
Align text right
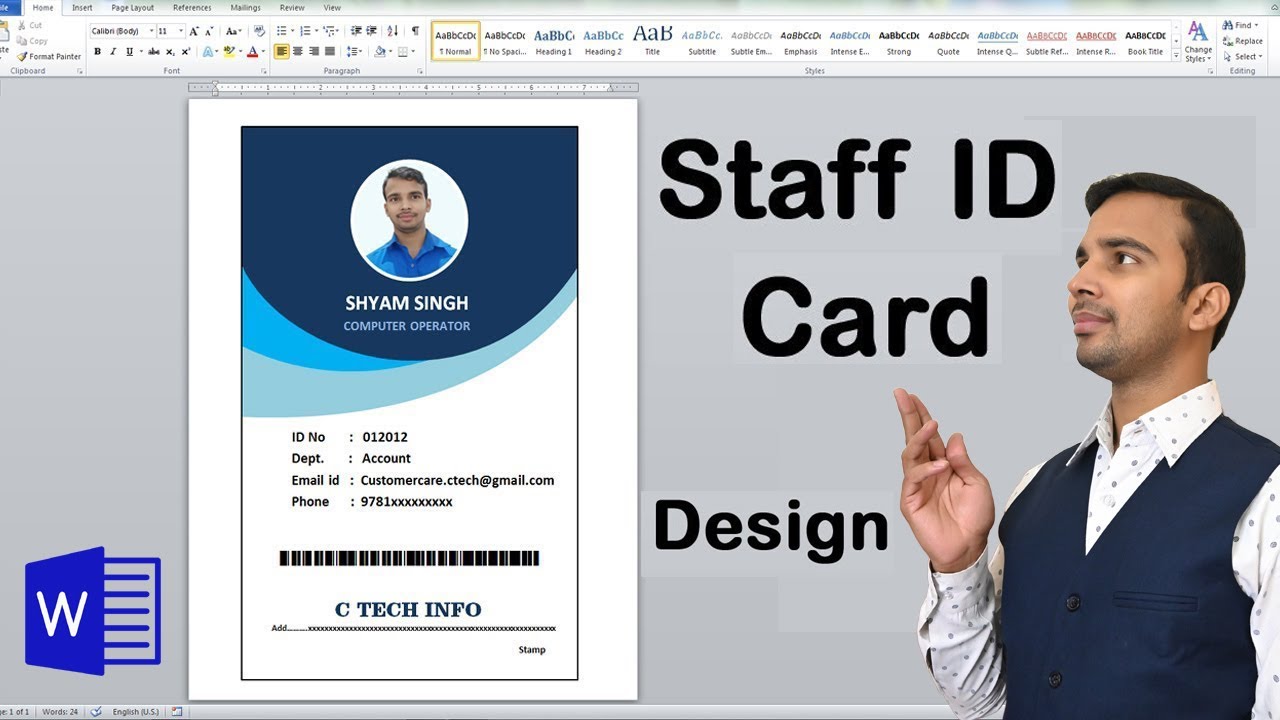(x=314, y=51)
